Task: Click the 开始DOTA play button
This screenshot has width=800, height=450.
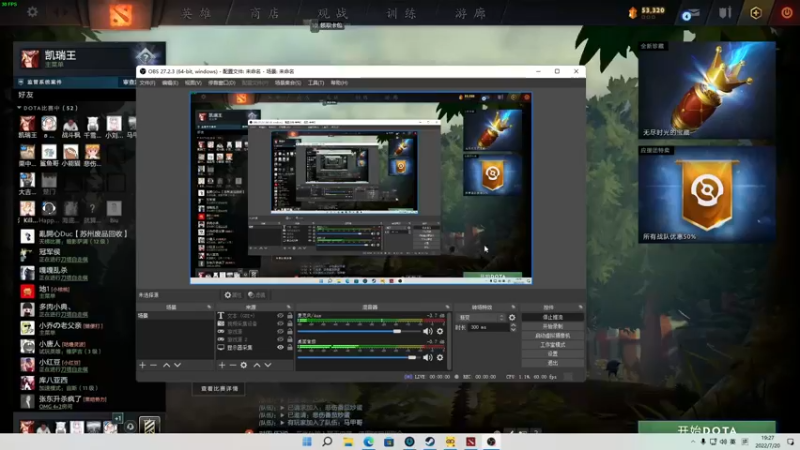Action: point(707,428)
